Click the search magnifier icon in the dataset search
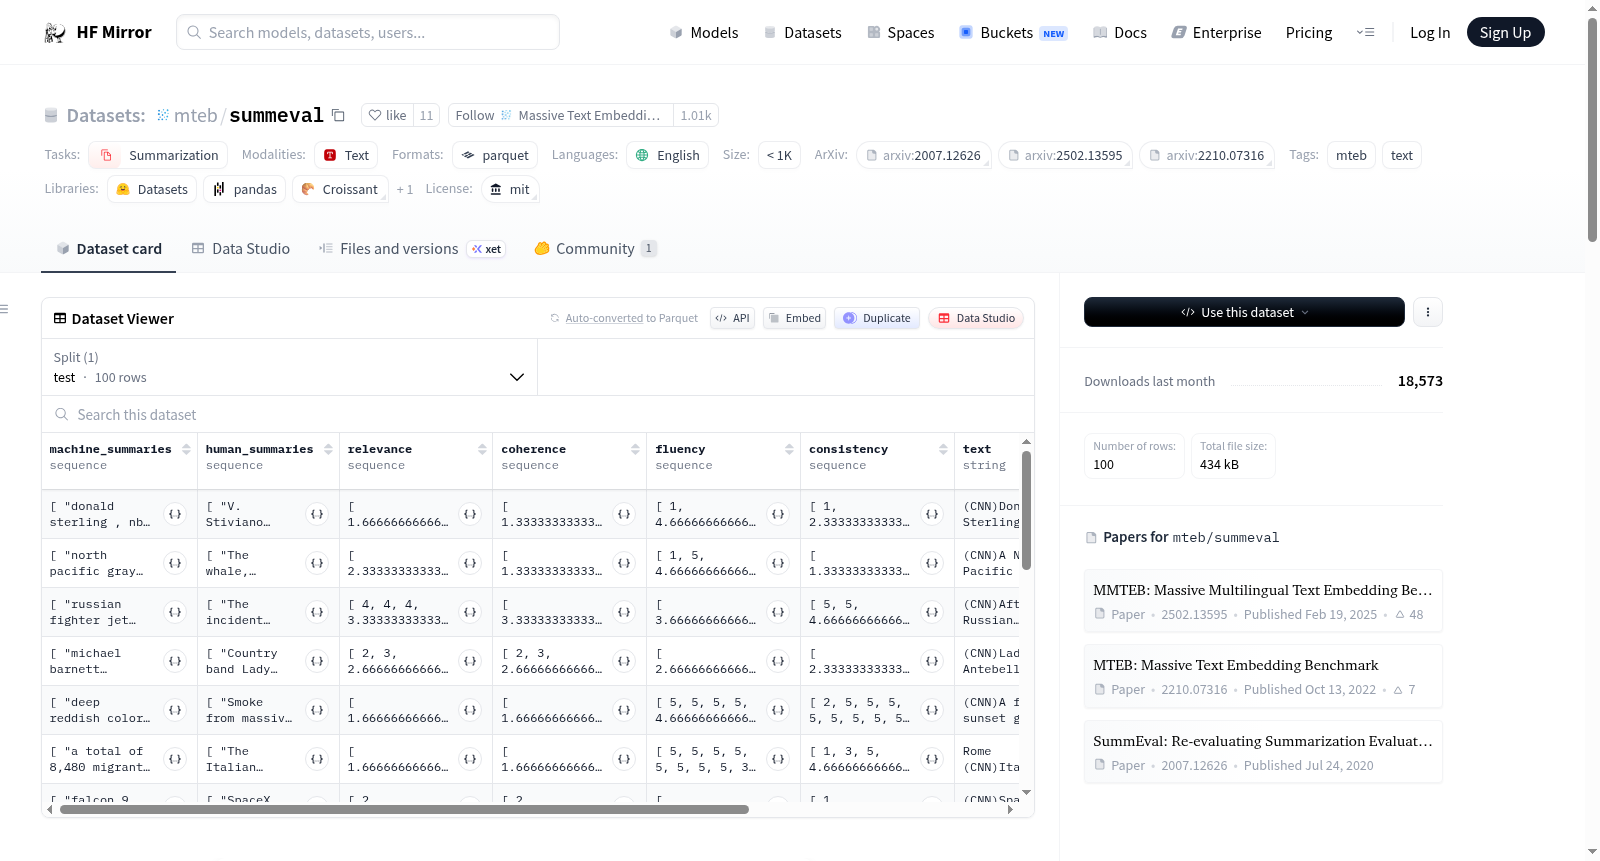 click(x=62, y=414)
